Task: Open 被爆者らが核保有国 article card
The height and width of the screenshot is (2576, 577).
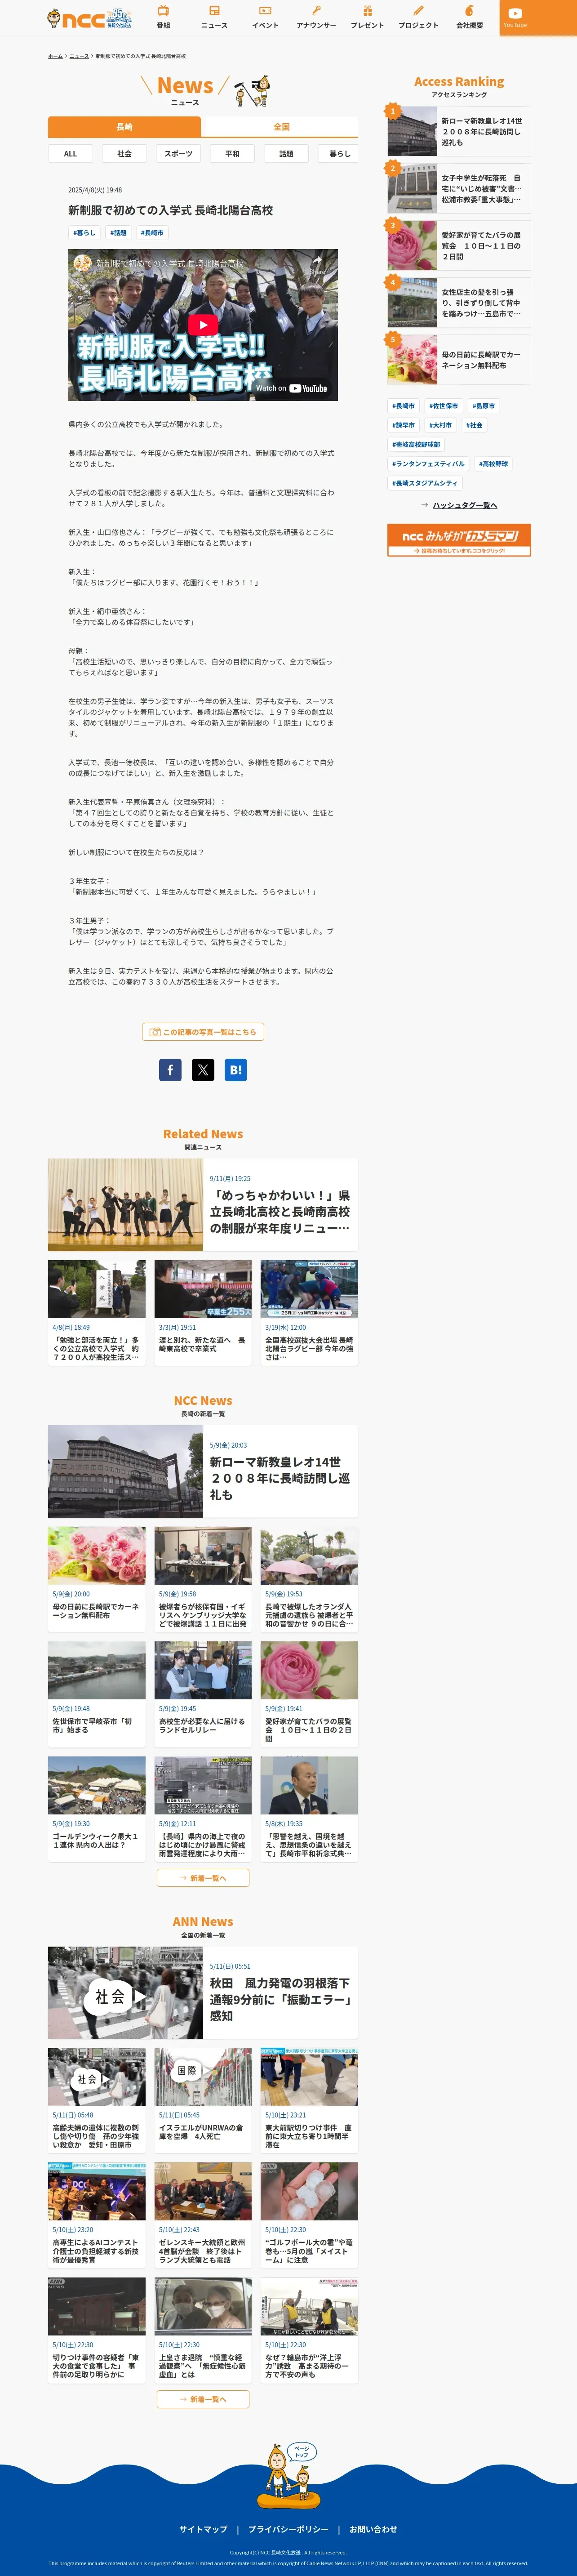Action: [203, 1580]
